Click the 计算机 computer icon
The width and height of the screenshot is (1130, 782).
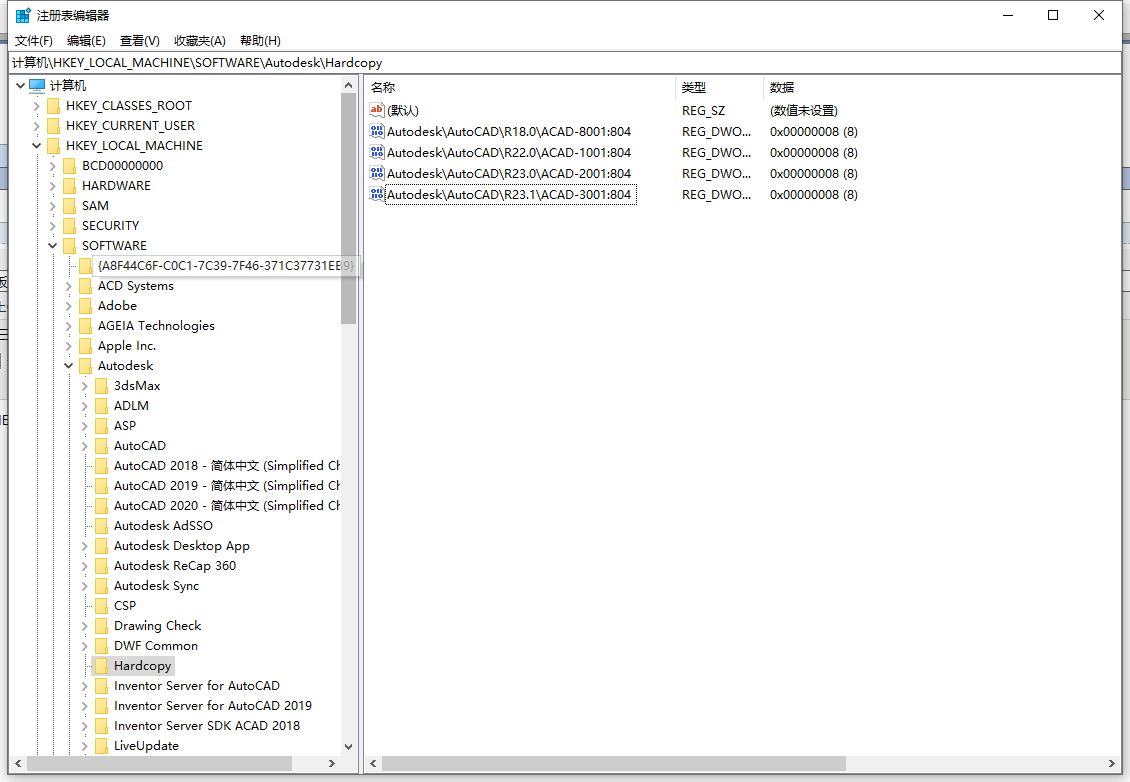(x=37, y=86)
